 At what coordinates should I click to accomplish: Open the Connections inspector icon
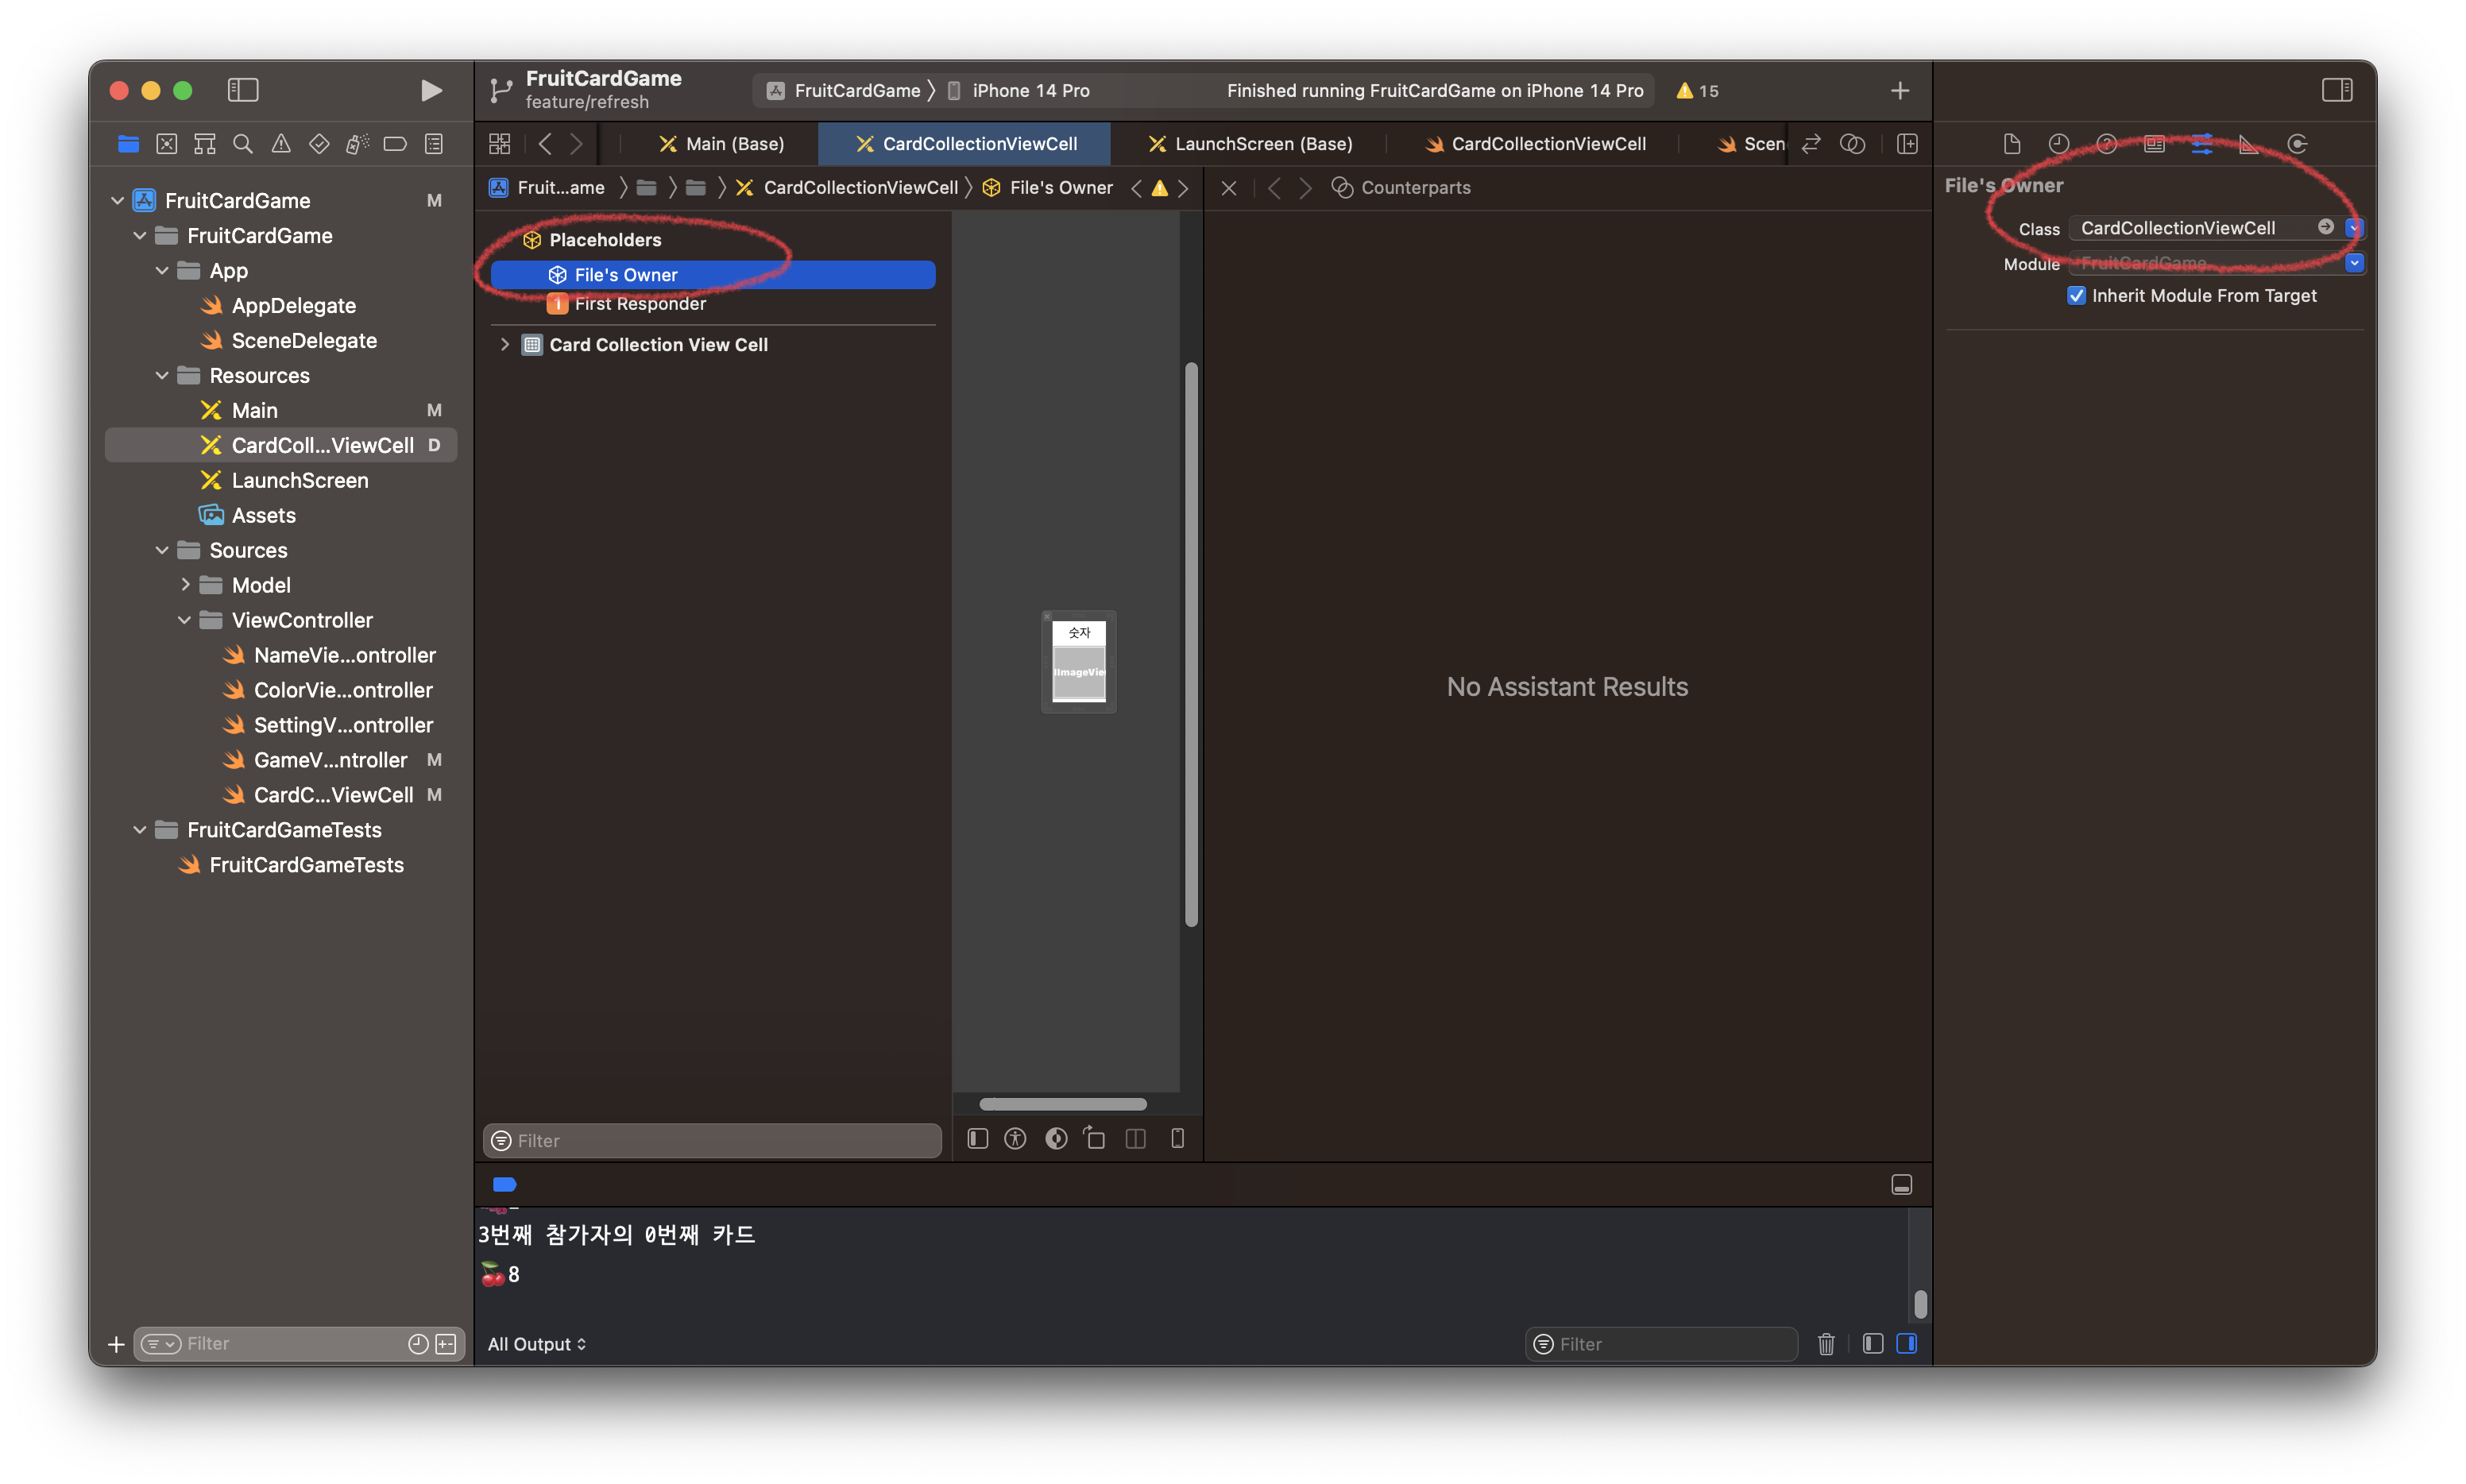pyautogui.click(x=2297, y=144)
